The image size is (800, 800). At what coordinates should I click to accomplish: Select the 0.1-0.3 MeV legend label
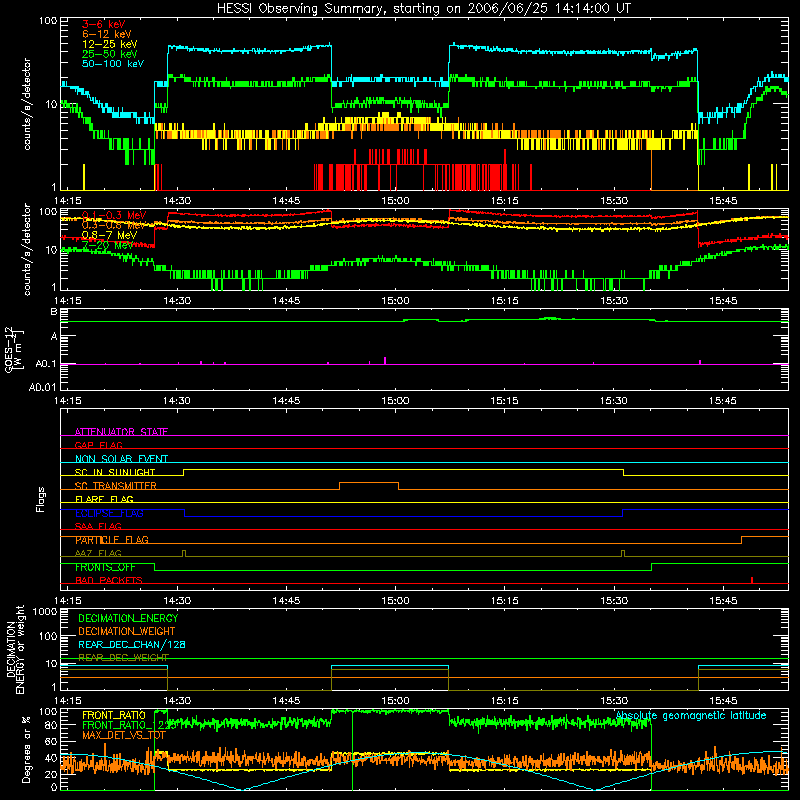click(x=114, y=215)
